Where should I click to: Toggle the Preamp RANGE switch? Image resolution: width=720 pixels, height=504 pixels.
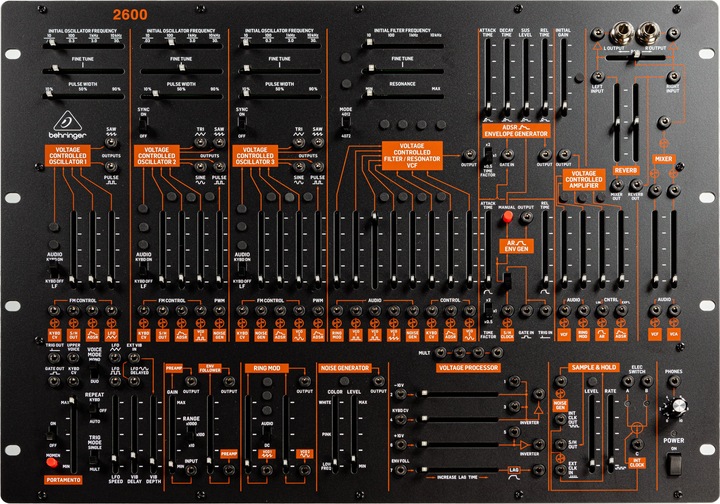(191, 434)
